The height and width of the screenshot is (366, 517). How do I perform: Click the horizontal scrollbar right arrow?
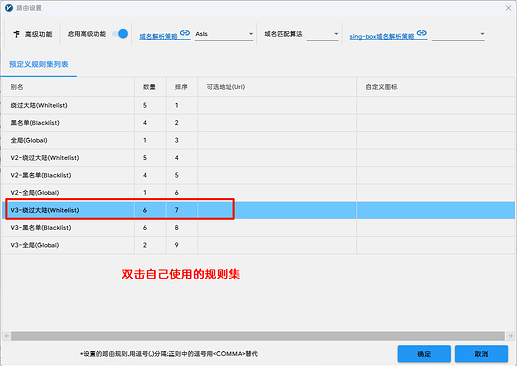(510, 336)
